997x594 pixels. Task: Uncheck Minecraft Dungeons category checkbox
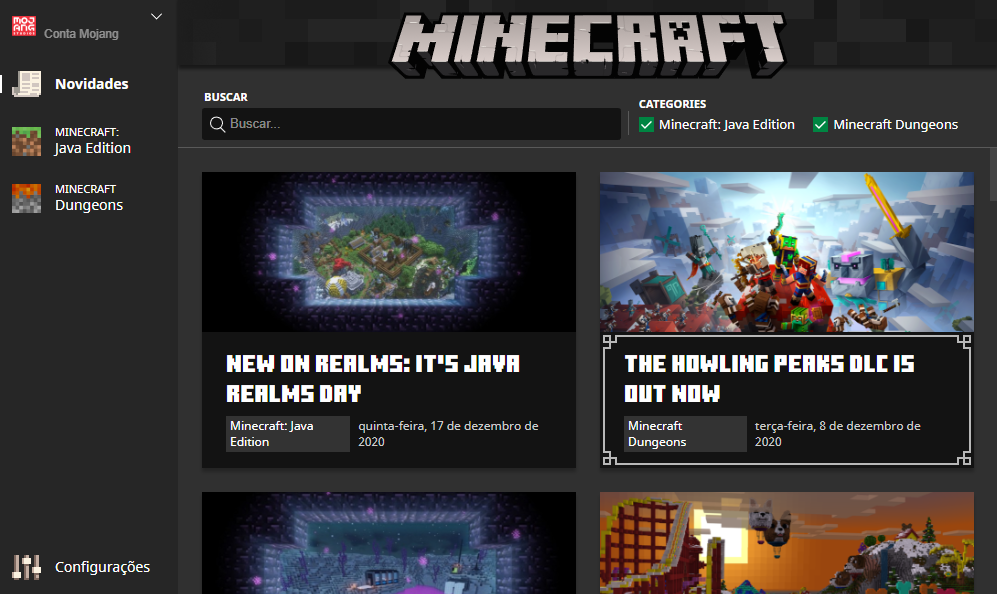[x=820, y=125]
